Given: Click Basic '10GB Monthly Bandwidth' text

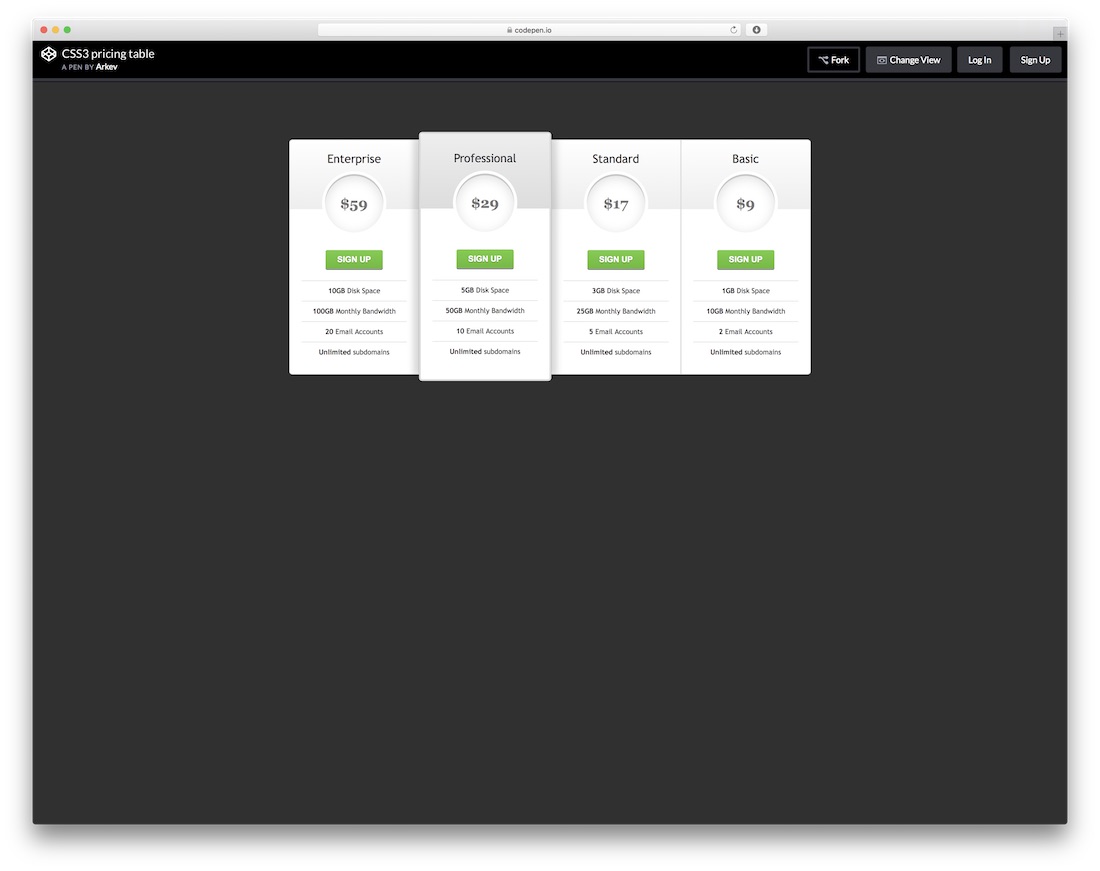Looking at the screenshot, I should click(746, 311).
